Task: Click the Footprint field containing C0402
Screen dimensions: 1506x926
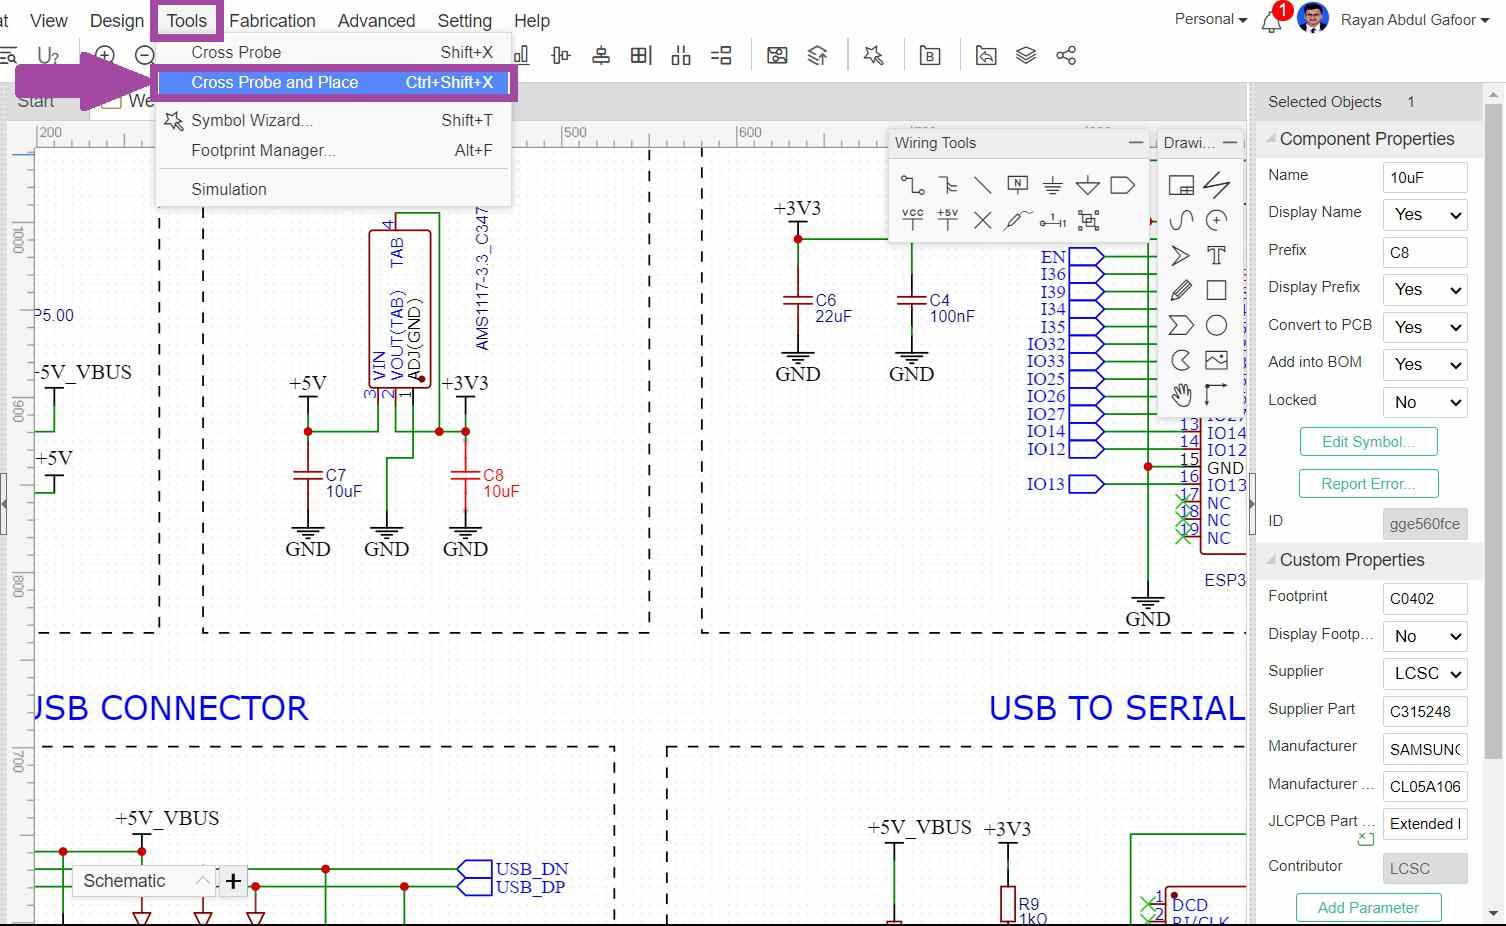Action: (x=1424, y=599)
